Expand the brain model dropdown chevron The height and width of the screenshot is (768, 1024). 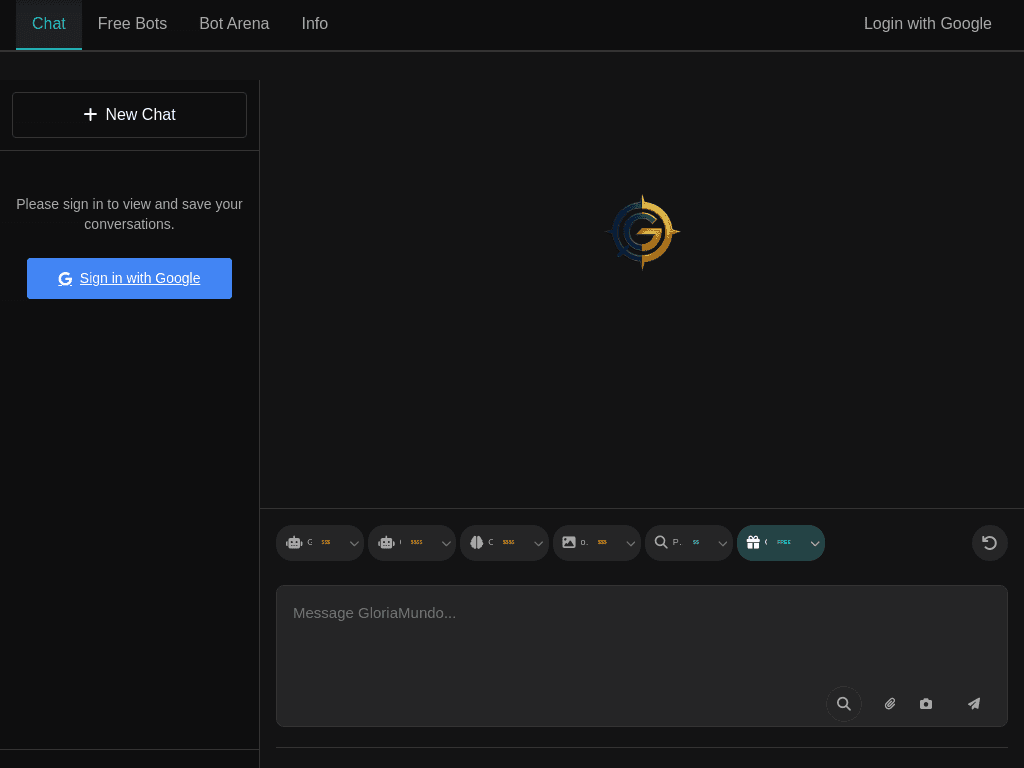point(538,543)
